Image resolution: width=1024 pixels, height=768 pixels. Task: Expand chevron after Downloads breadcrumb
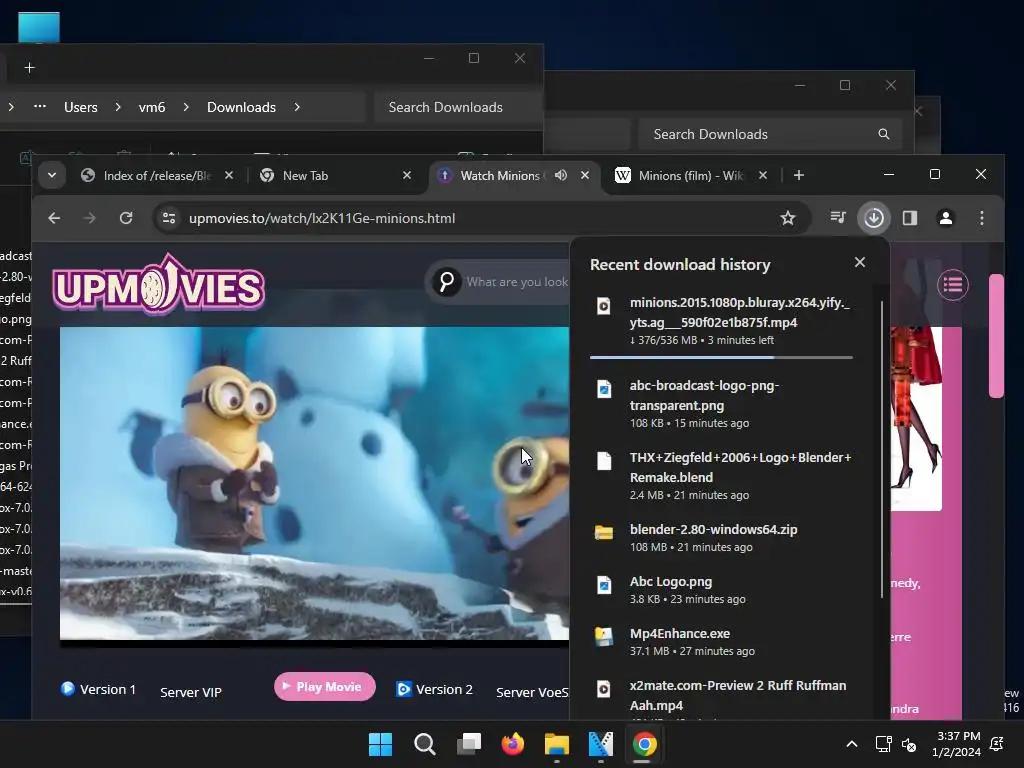297,107
